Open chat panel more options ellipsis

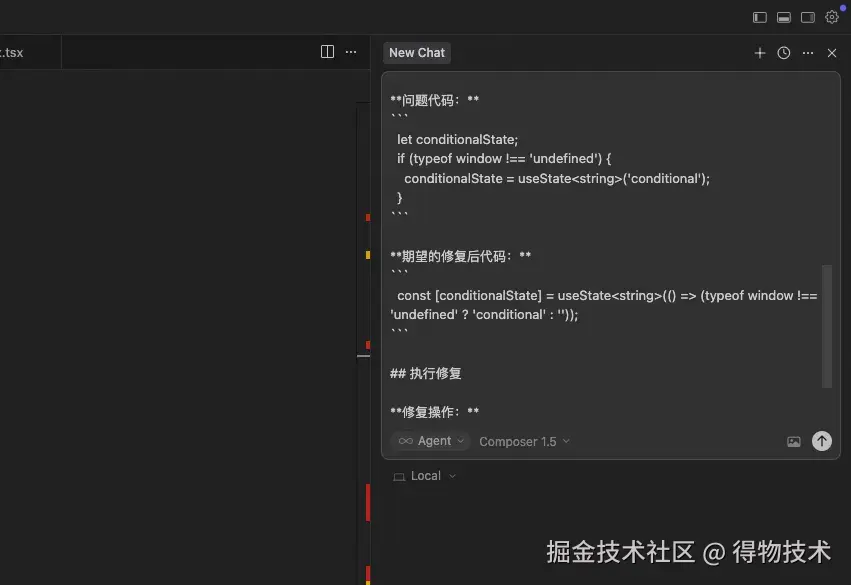[x=808, y=53]
